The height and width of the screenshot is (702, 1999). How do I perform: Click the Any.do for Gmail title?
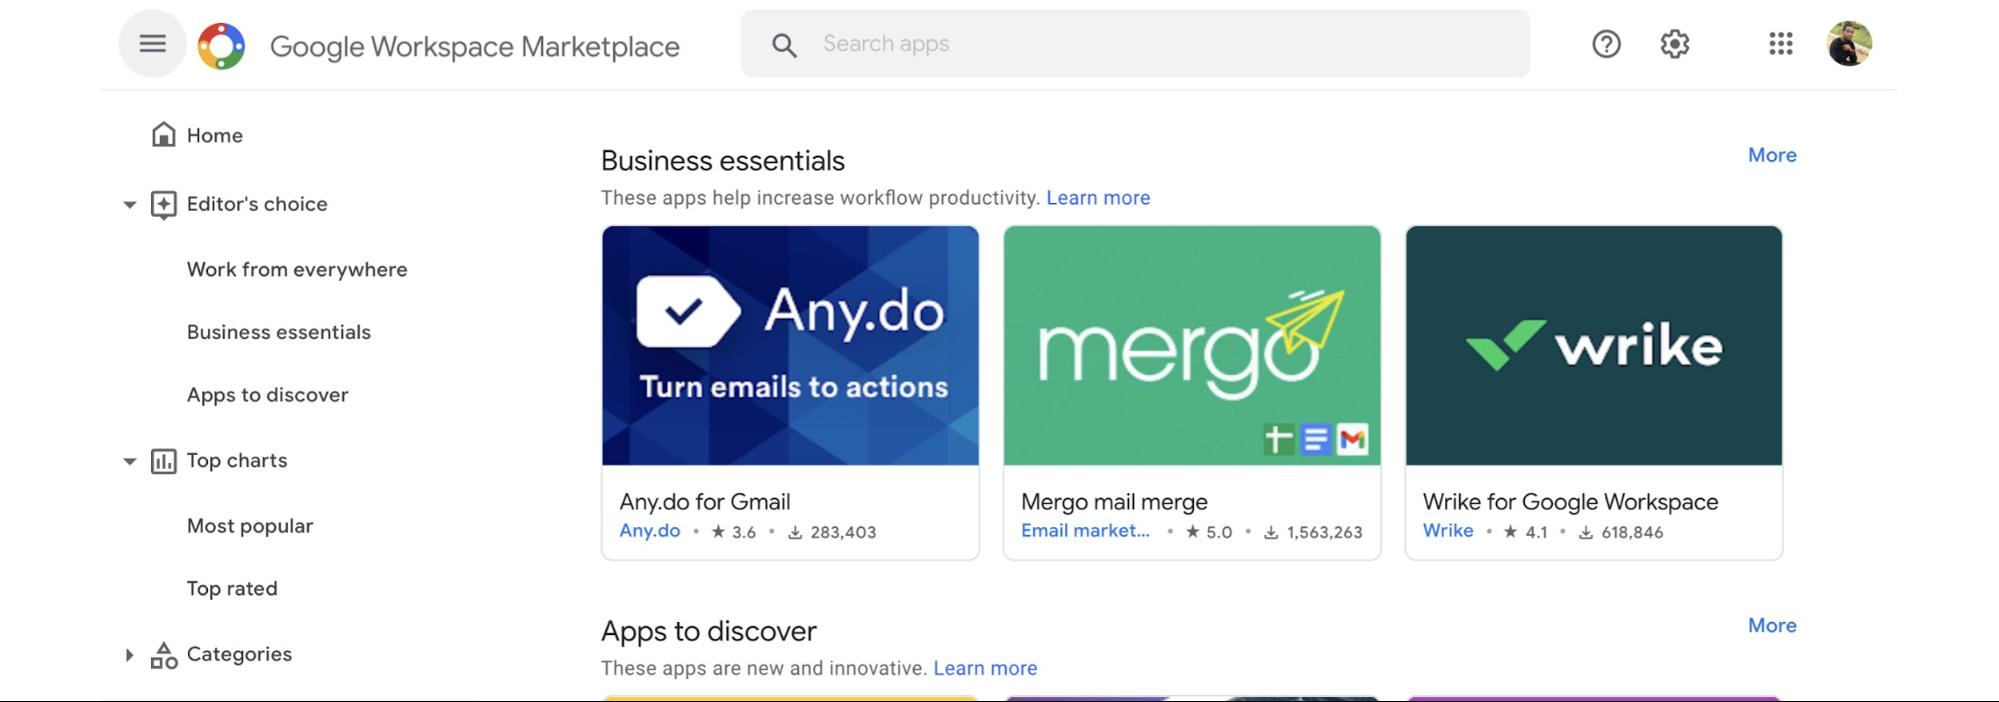[705, 502]
